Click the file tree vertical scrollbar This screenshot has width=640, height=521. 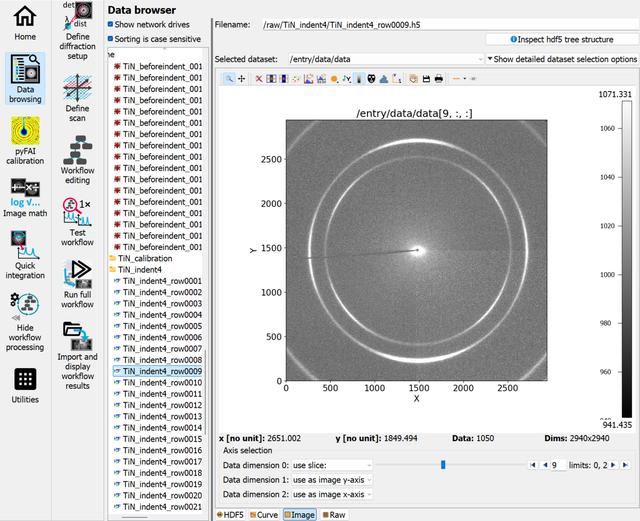click(x=205, y=392)
